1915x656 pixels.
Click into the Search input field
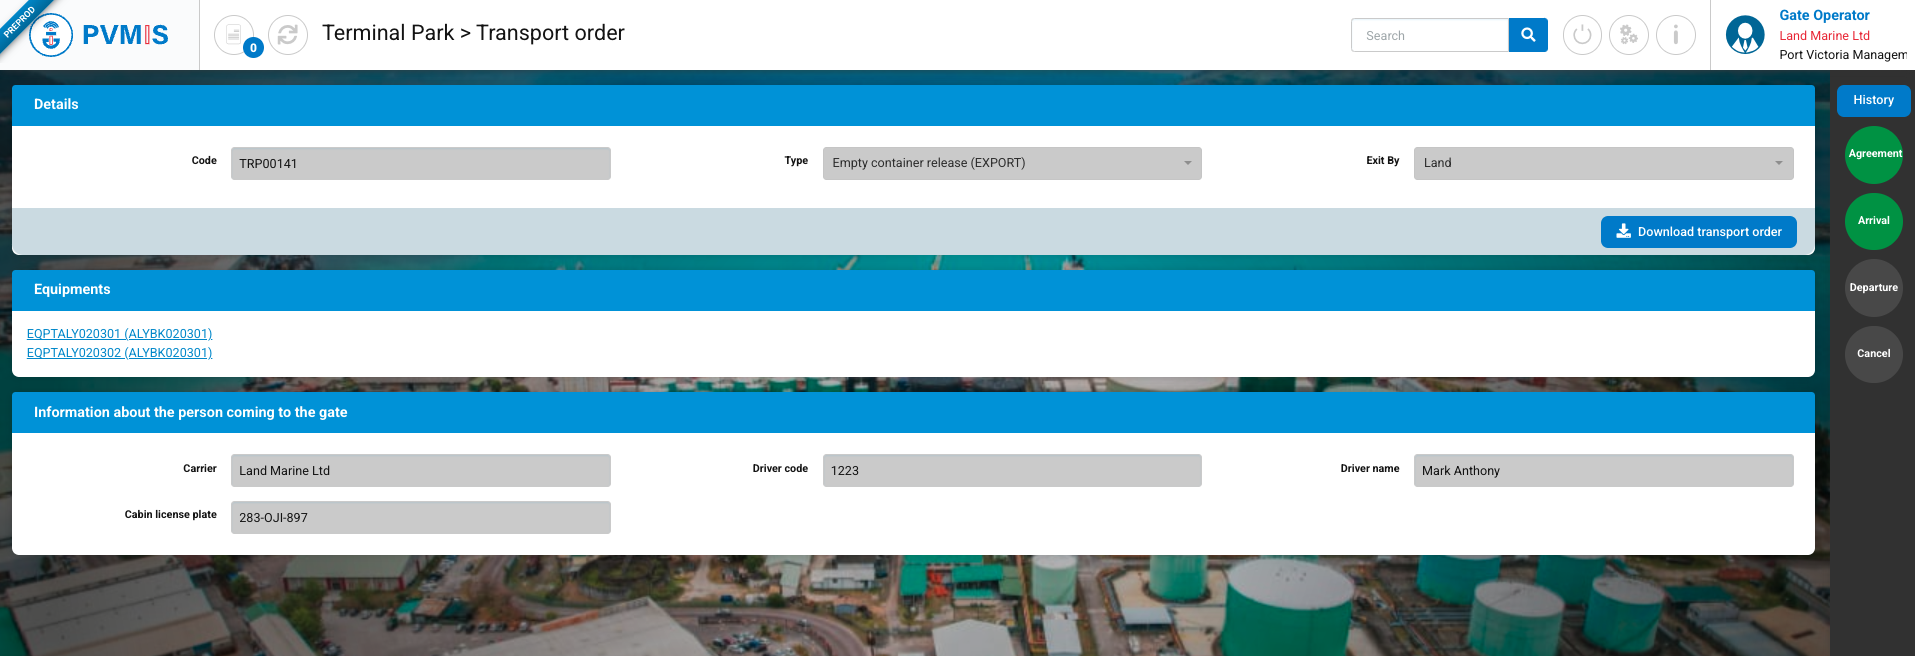(1429, 35)
